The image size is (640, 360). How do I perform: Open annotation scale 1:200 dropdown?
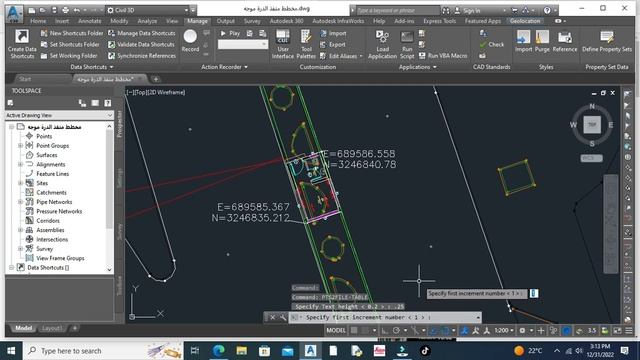[504, 331]
